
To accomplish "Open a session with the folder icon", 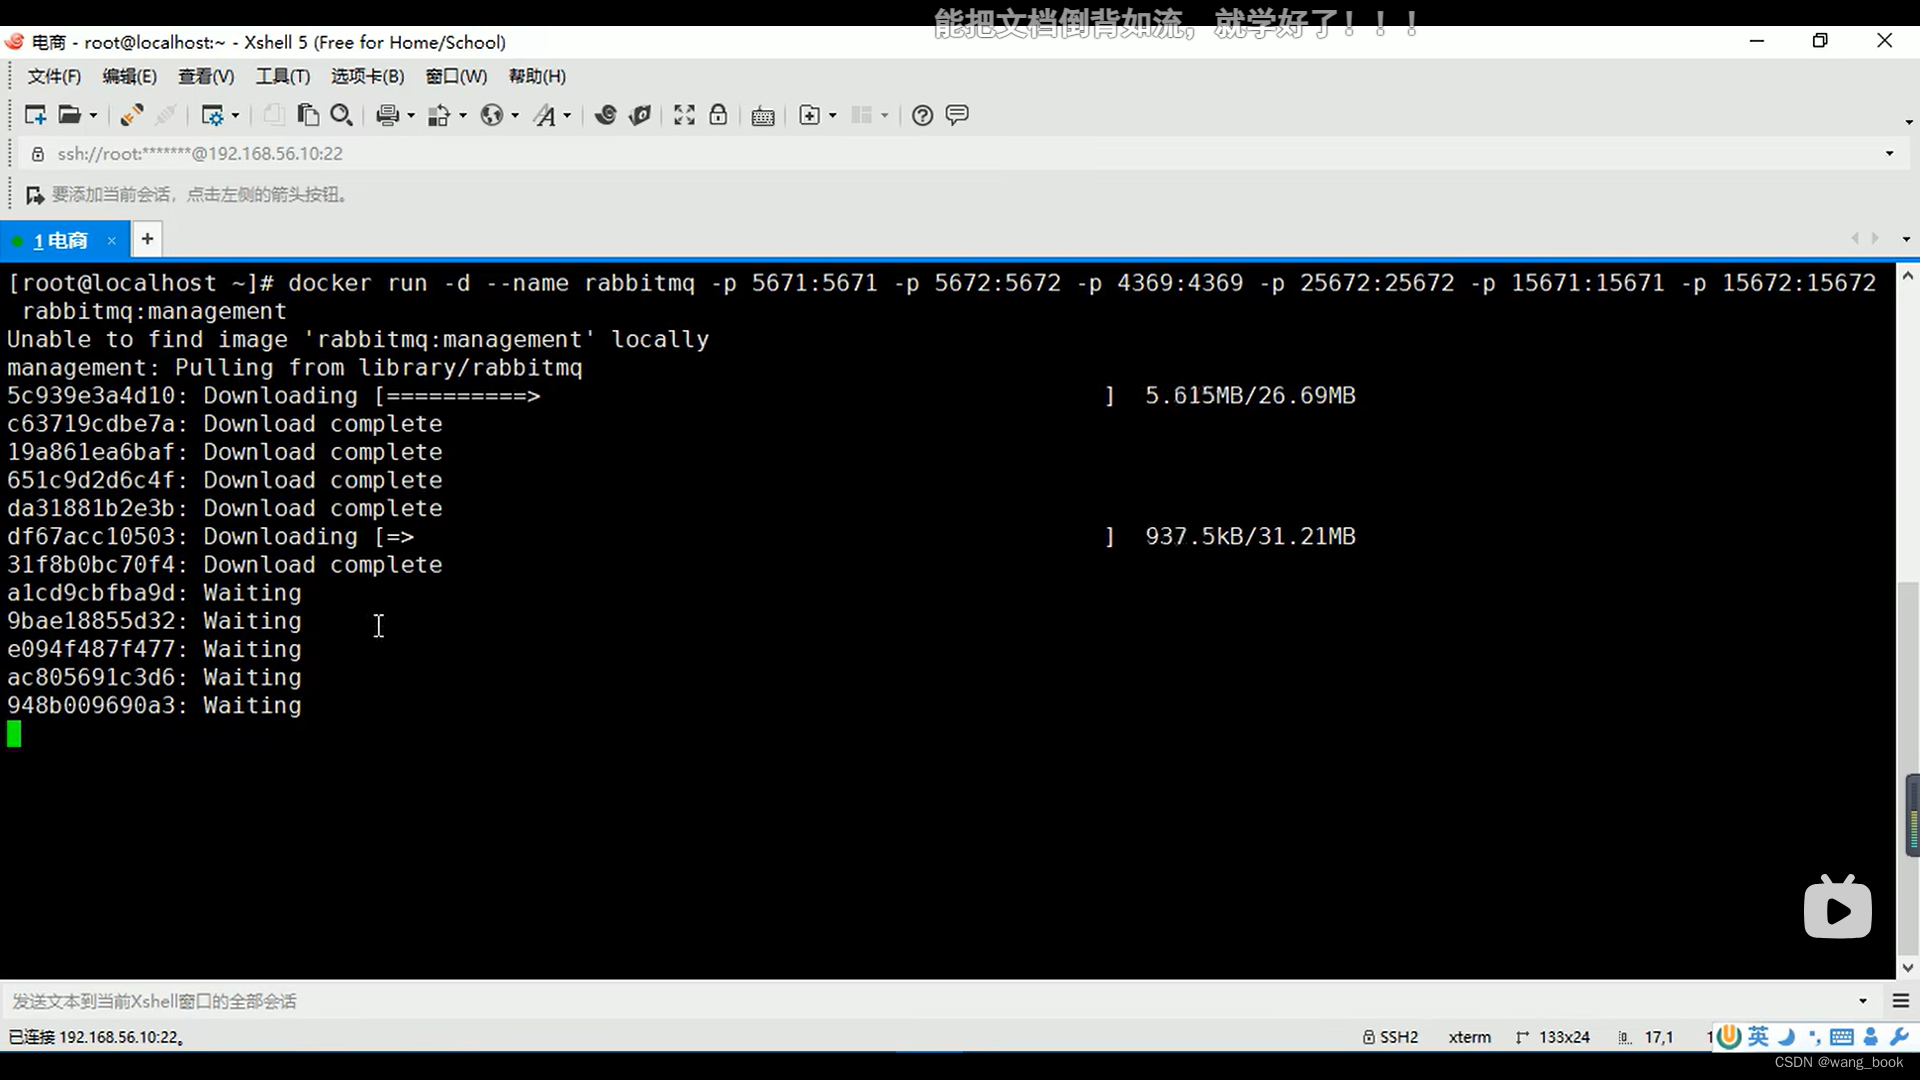I will 69,116.
